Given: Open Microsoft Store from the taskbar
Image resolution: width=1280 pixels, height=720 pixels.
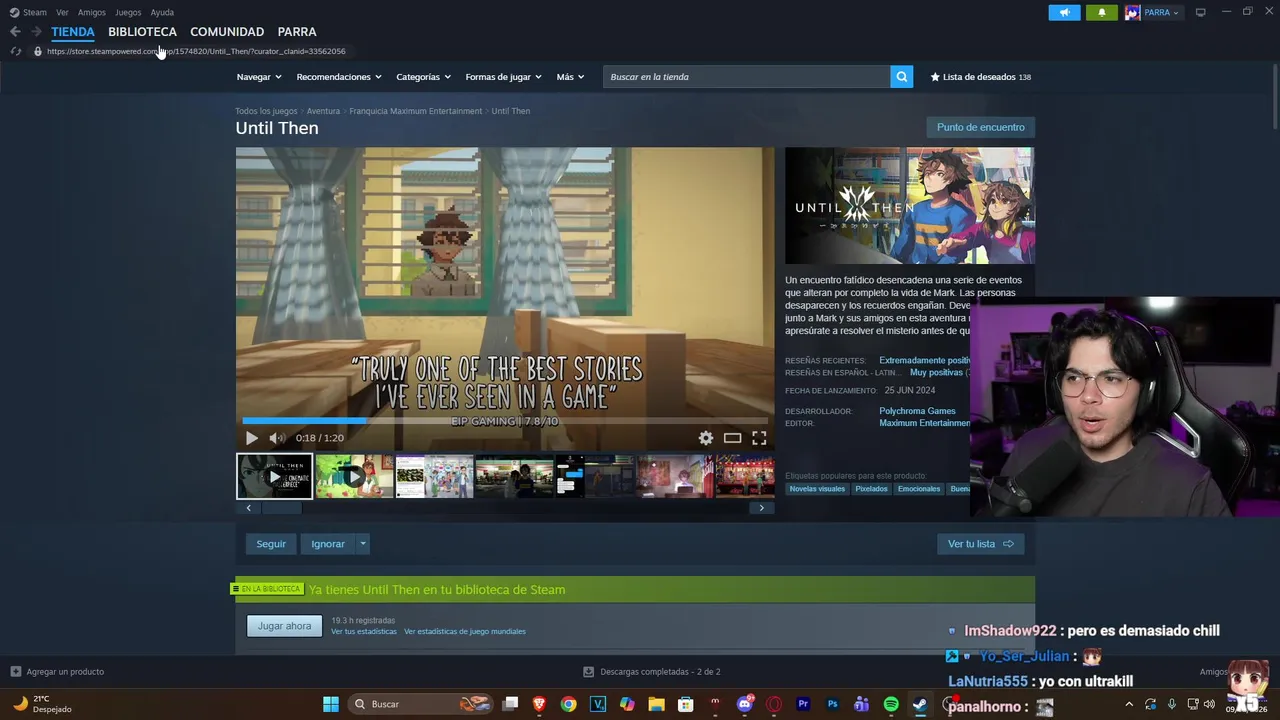Looking at the screenshot, I should pyautogui.click(x=686, y=704).
